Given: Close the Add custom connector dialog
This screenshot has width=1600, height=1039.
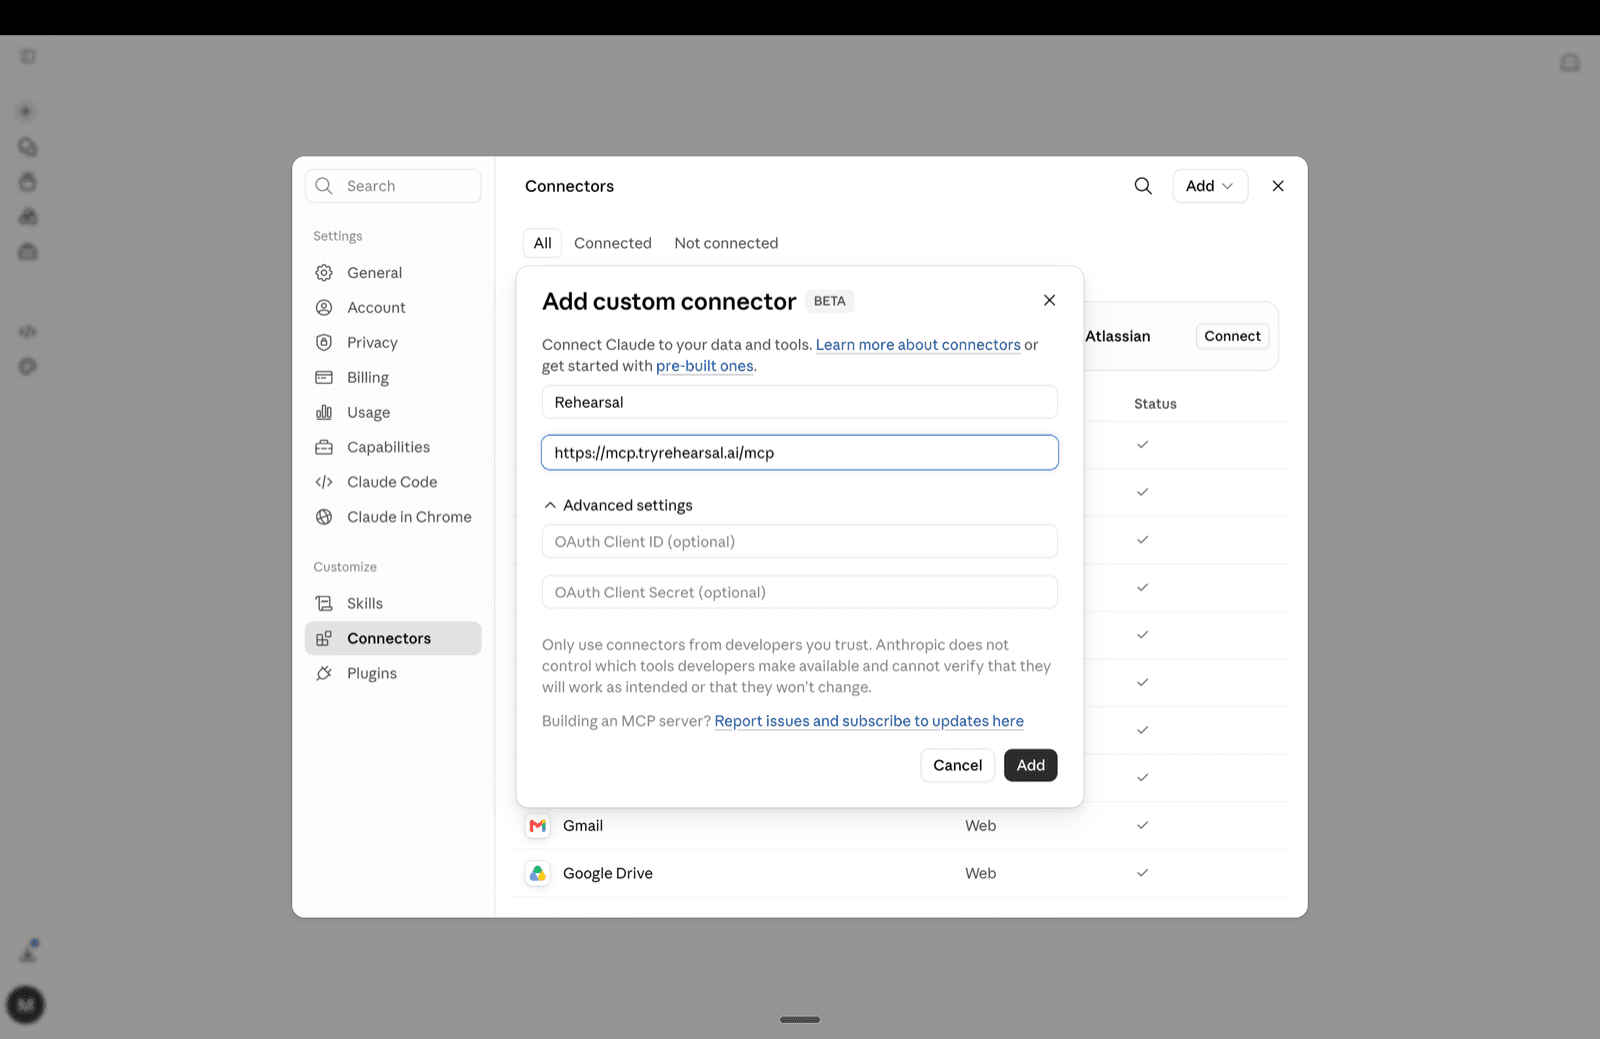Looking at the screenshot, I should coord(1049,300).
